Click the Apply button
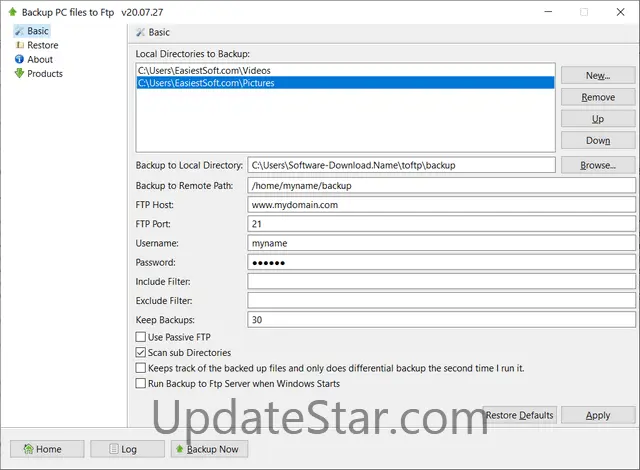This screenshot has height=470, width=640. point(598,415)
